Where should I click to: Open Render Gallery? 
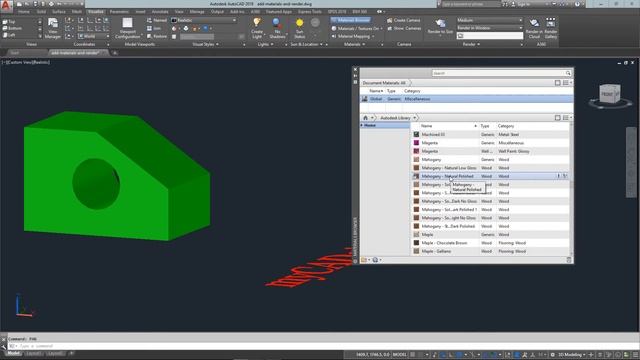tap(551, 28)
